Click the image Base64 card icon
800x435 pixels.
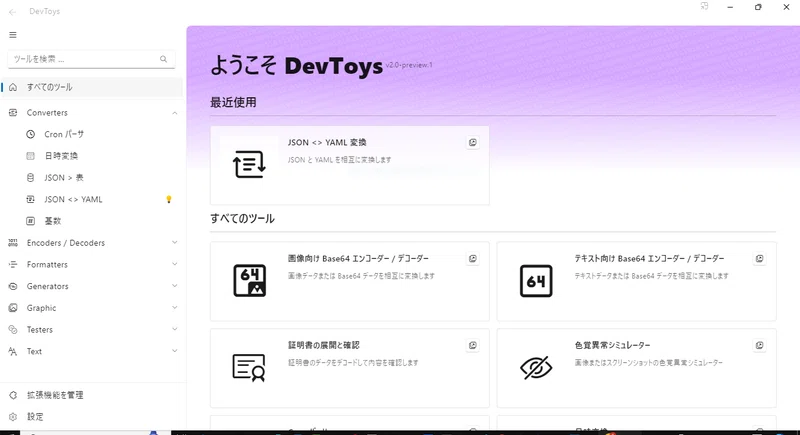[x=249, y=280]
